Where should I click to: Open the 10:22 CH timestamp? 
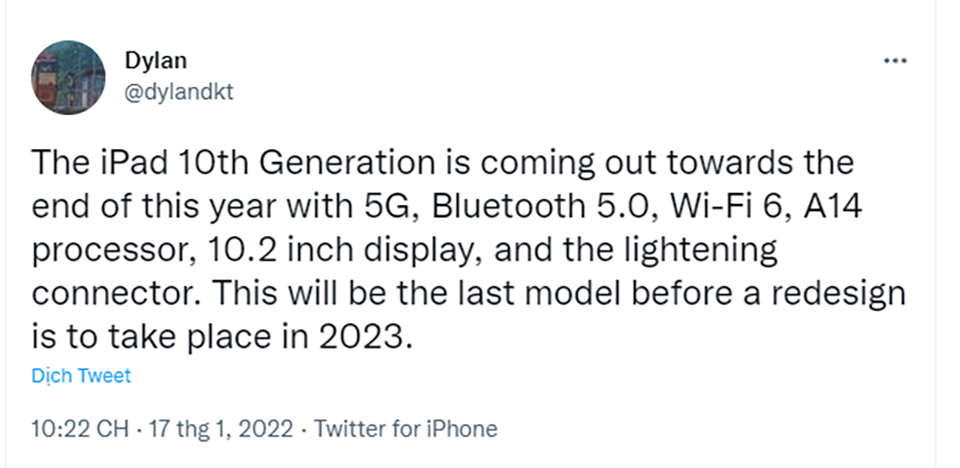coord(80,429)
